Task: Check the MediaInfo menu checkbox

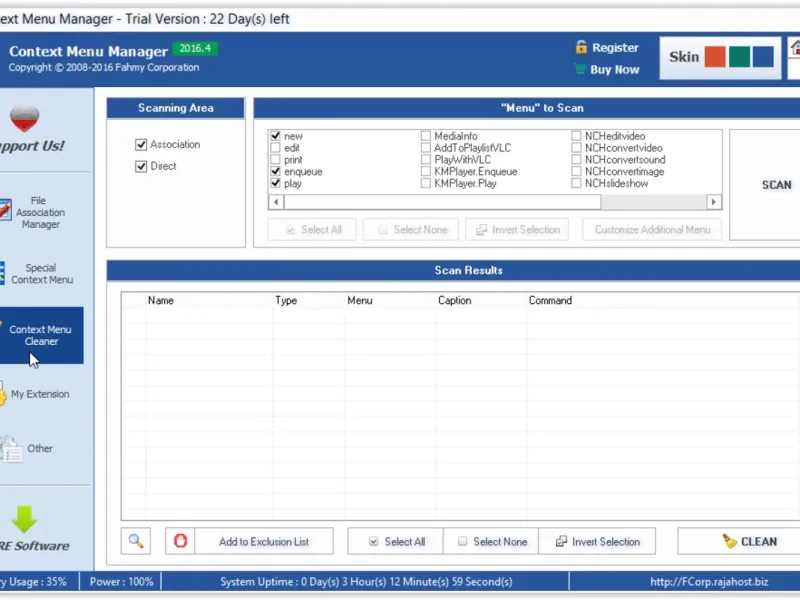Action: [426, 136]
